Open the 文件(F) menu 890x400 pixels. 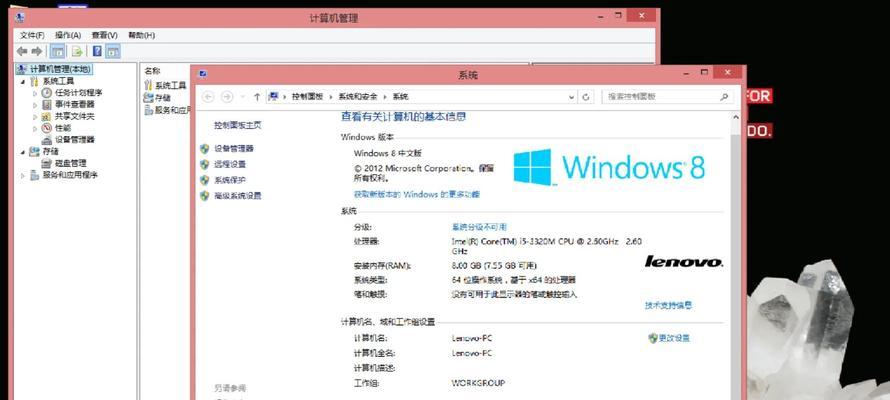pyautogui.click(x=32, y=35)
